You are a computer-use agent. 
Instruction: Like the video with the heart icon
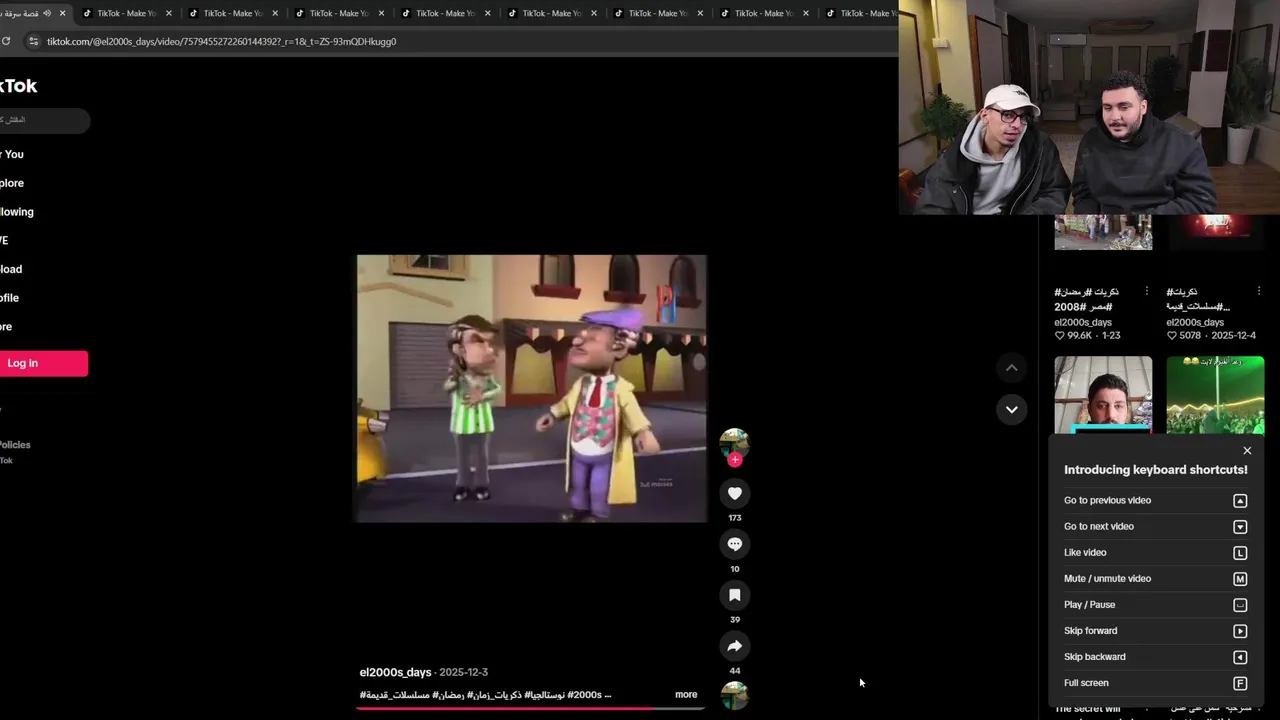tap(734, 493)
